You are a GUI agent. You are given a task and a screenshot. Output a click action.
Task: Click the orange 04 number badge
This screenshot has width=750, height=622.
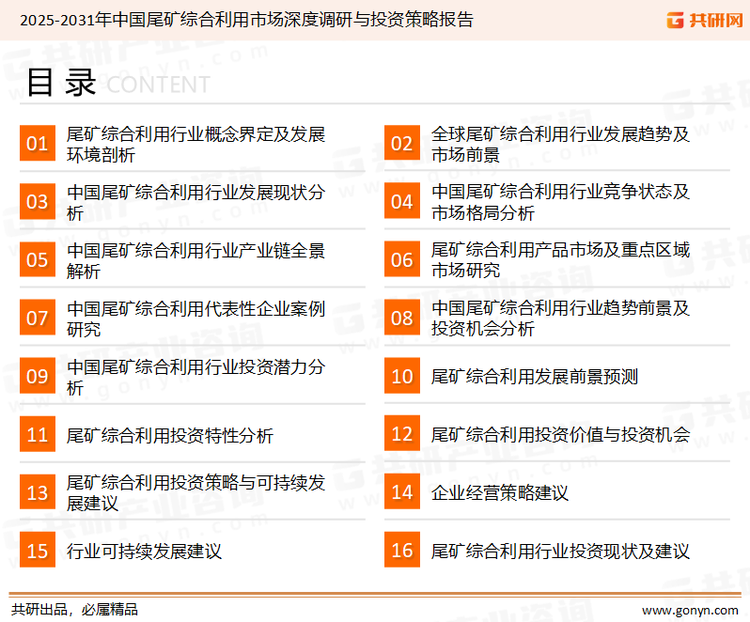coord(402,201)
